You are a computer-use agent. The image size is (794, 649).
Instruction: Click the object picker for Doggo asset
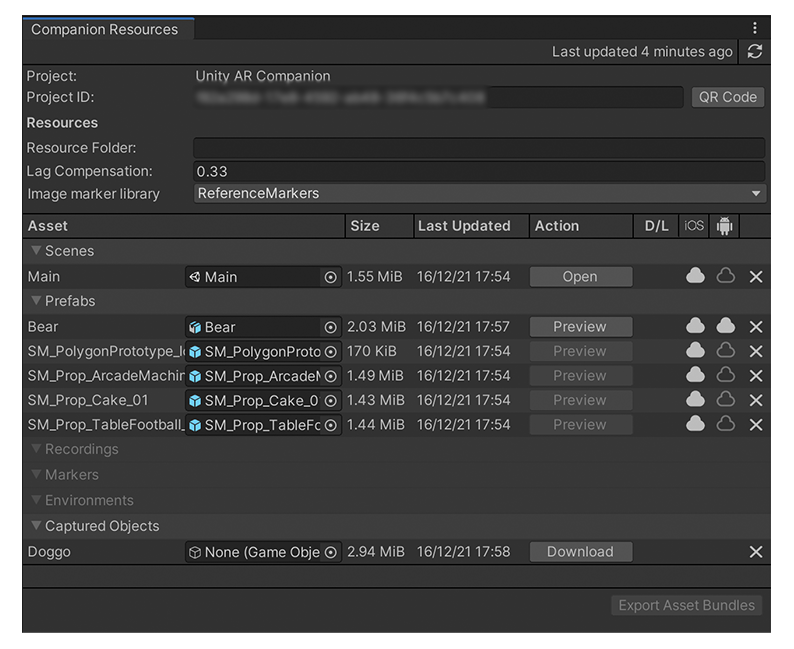[331, 552]
